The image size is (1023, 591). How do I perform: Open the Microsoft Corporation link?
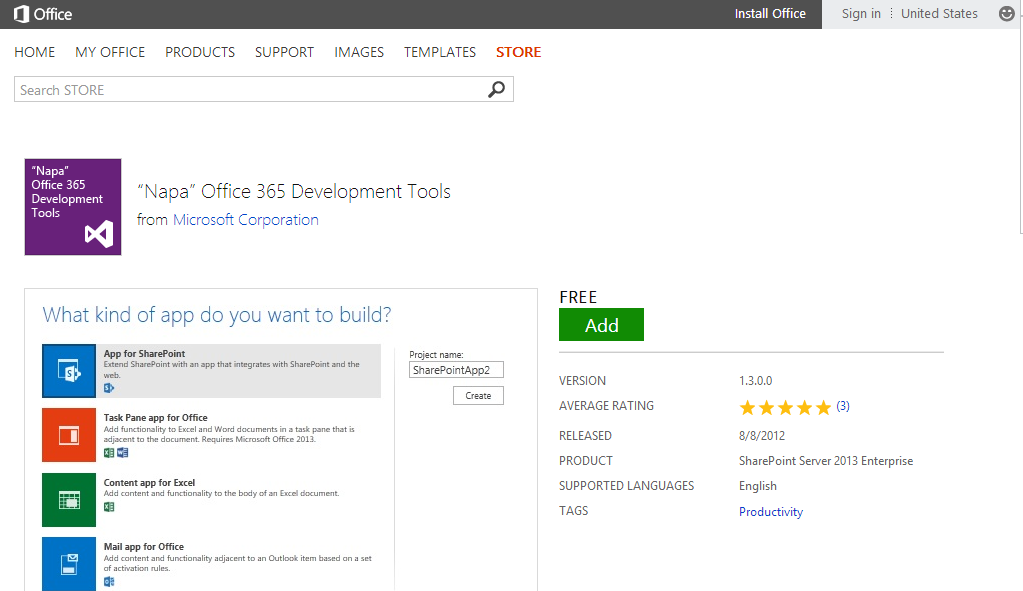point(245,220)
